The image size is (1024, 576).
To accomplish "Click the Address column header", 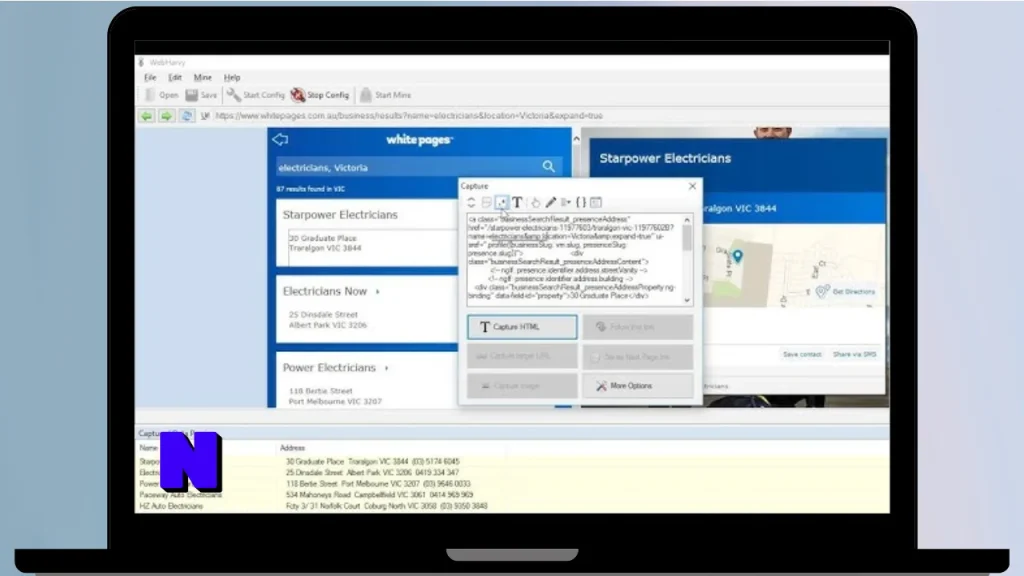I will (293, 448).
